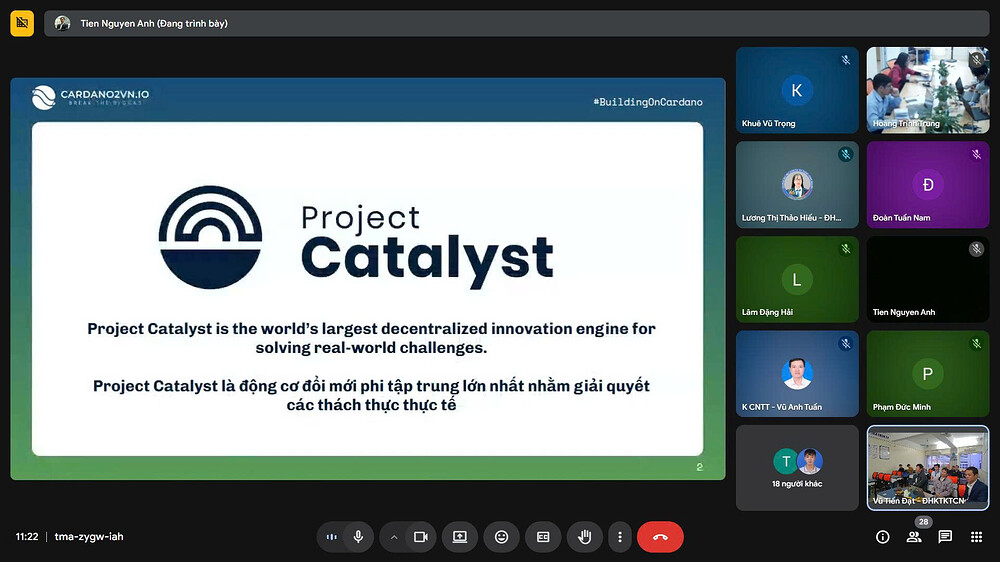Click presenter avatar in top bar
The width and height of the screenshot is (1000, 562).
tap(62, 24)
